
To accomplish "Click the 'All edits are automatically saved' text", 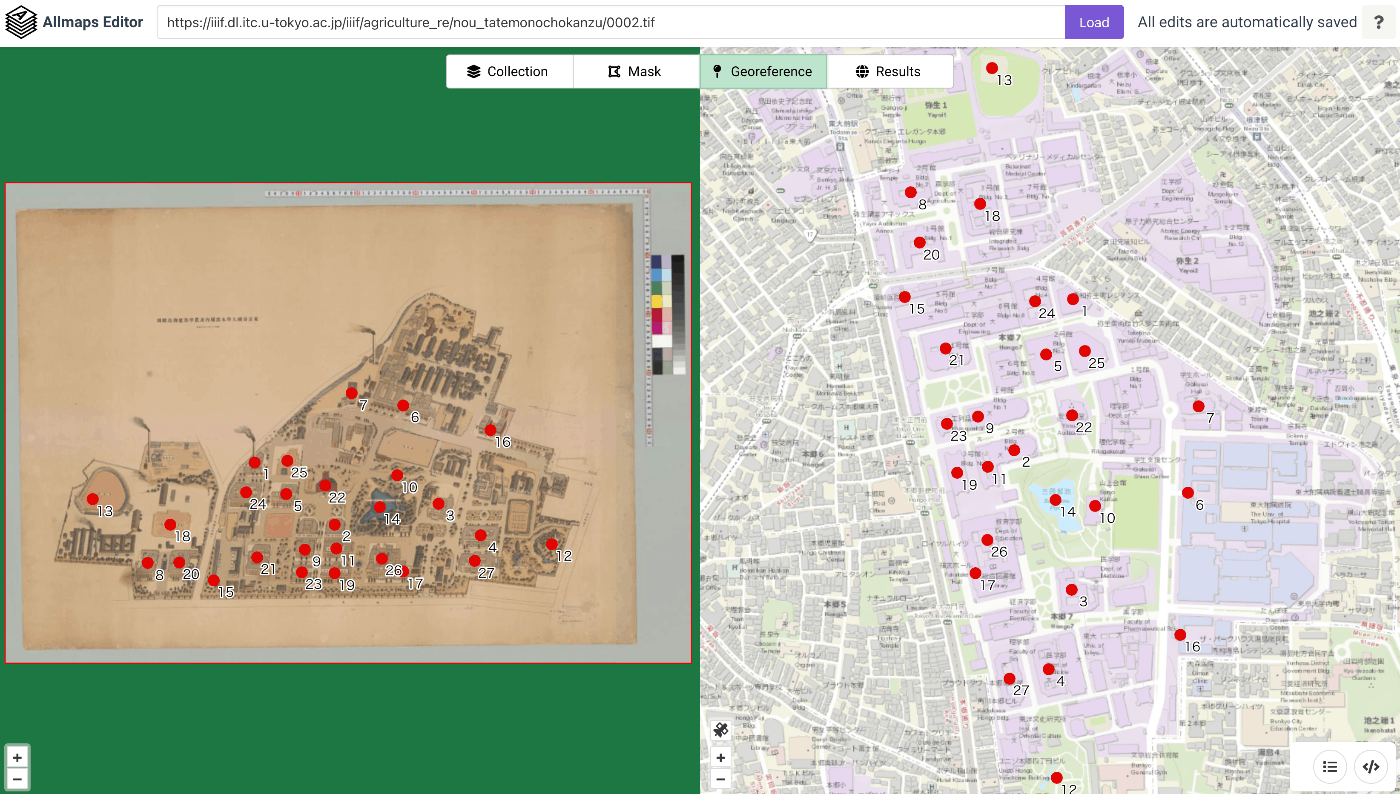I will pyautogui.click(x=1247, y=22).
